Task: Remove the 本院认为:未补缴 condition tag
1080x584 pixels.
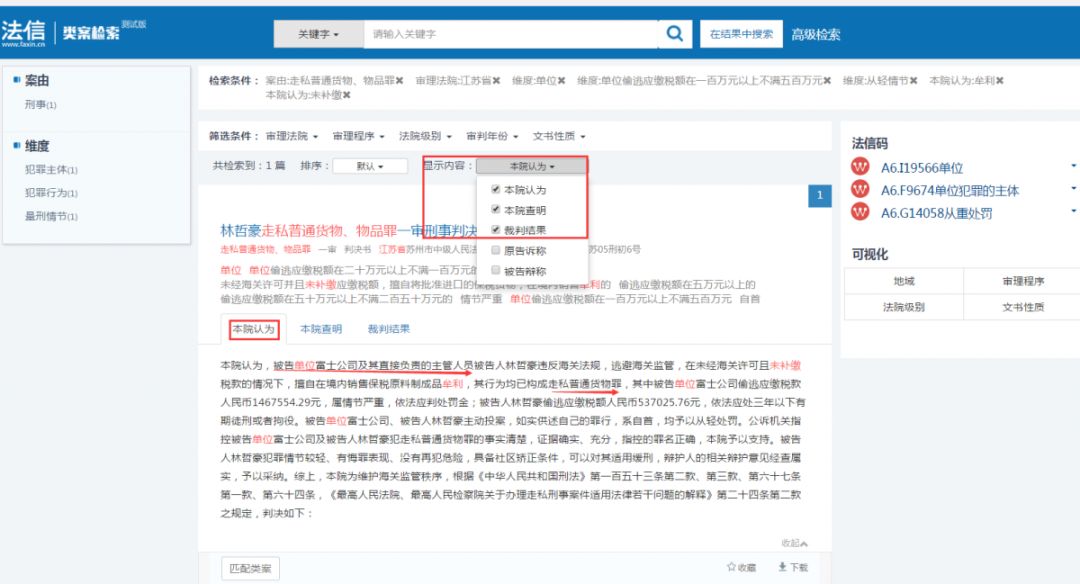Action: (x=346, y=95)
